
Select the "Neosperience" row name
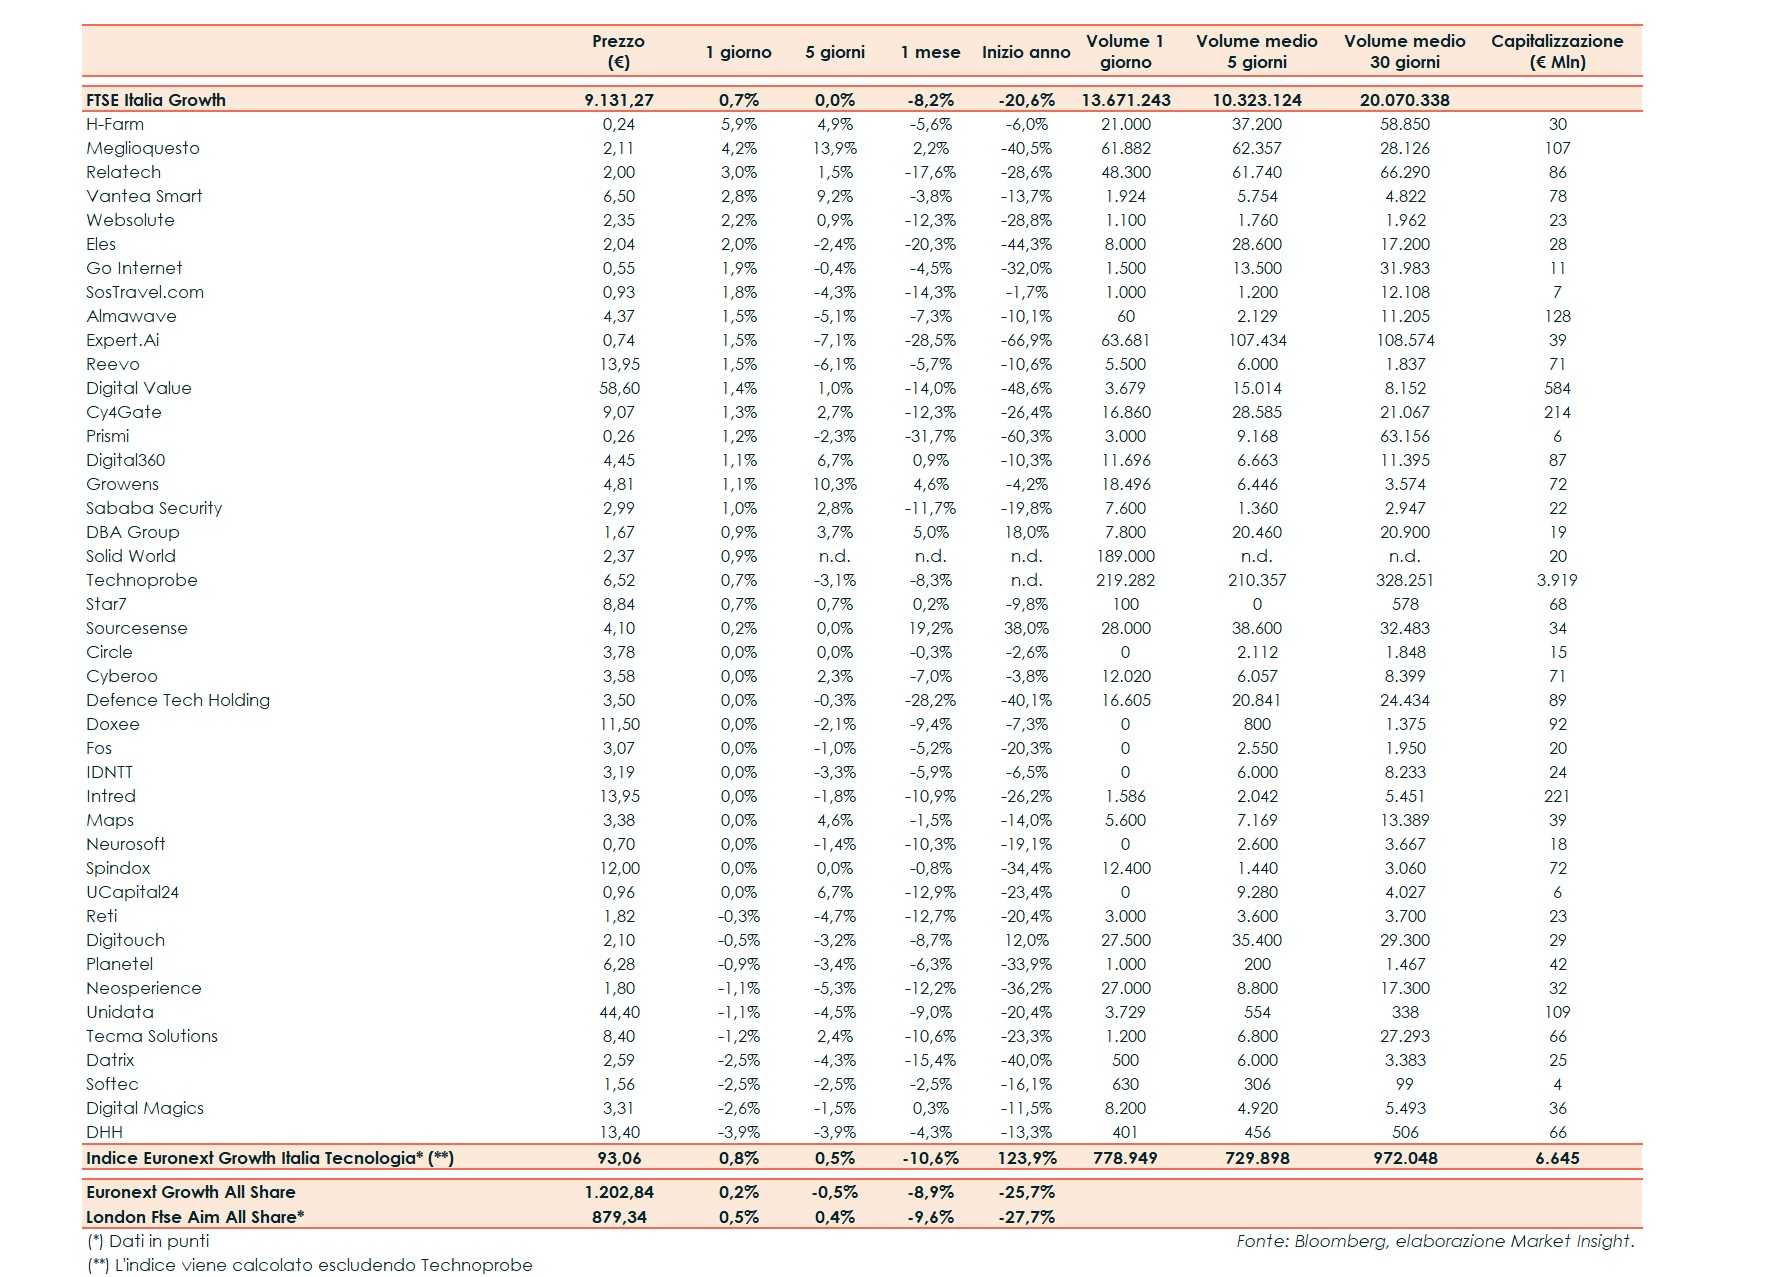tap(144, 988)
